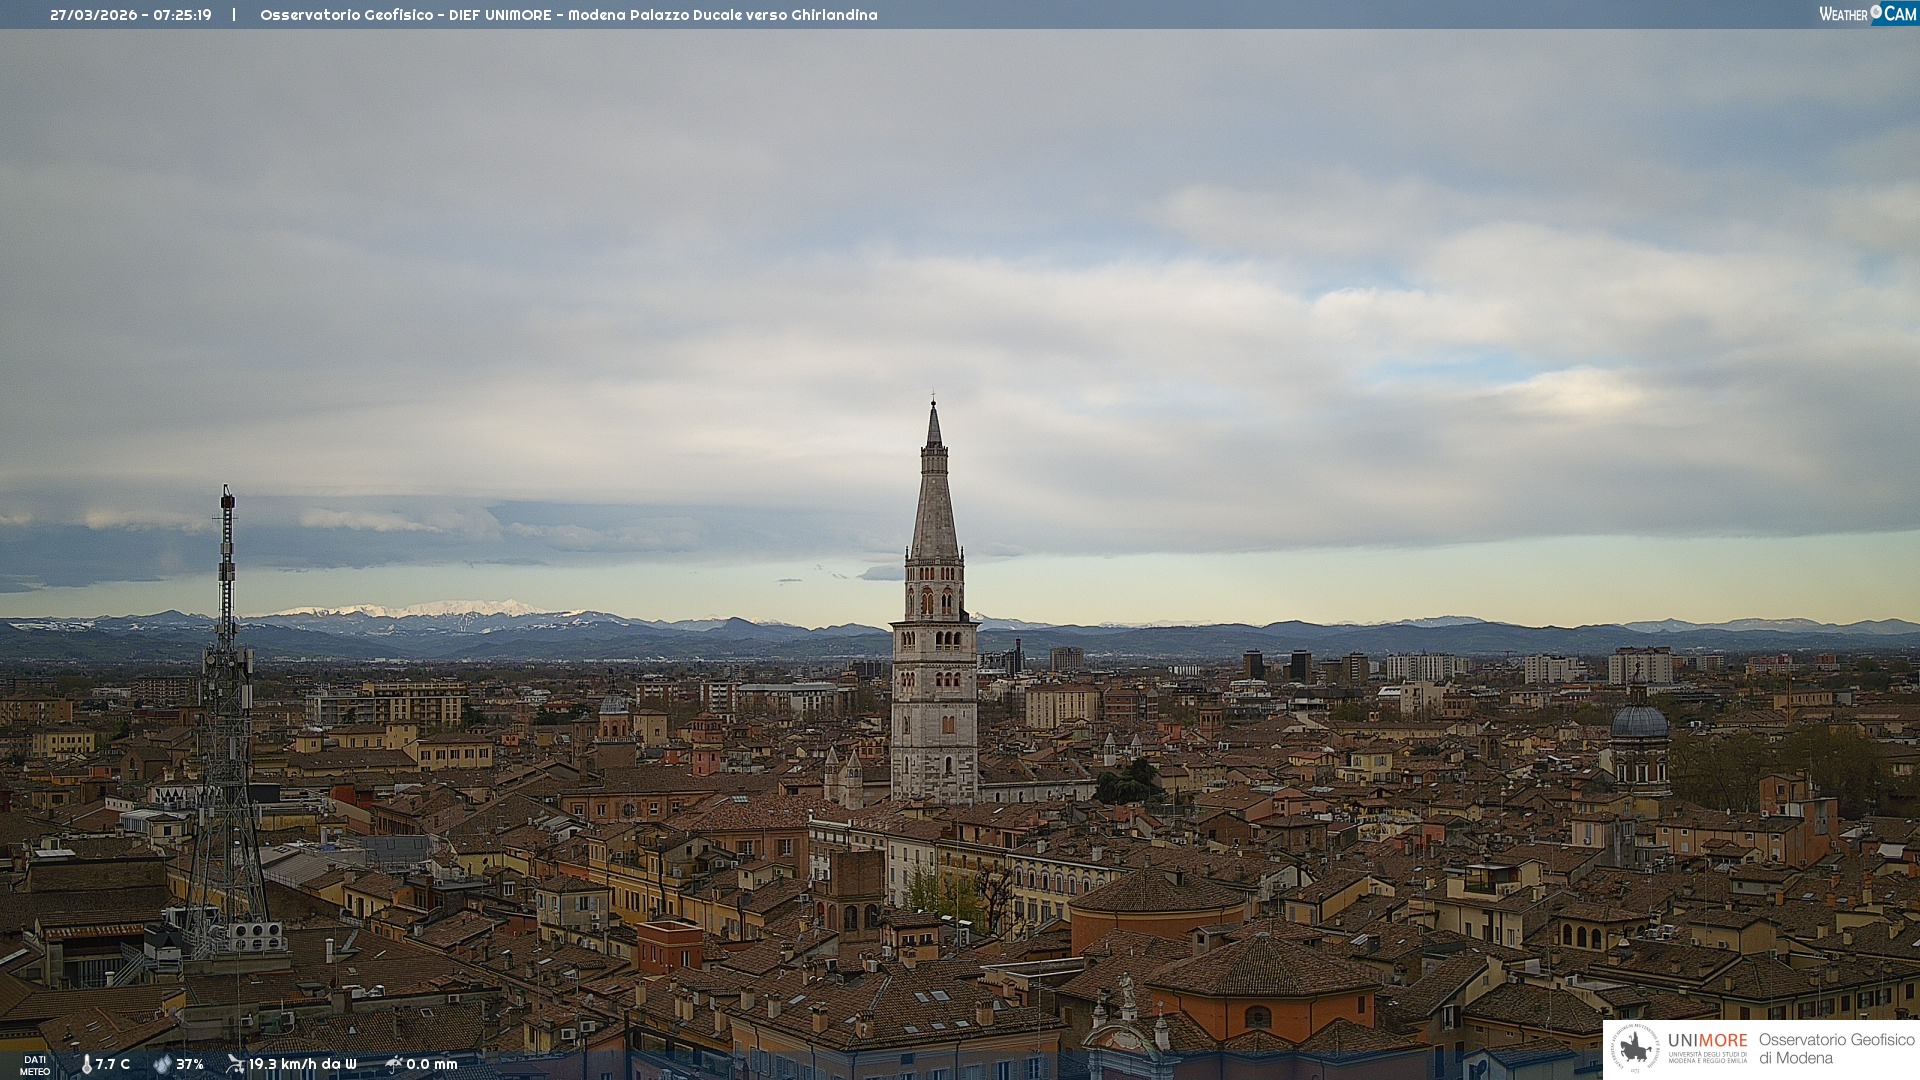Image resolution: width=1920 pixels, height=1080 pixels.
Task: Click the wind anemometer icon
Action: pyautogui.click(x=235, y=1064)
